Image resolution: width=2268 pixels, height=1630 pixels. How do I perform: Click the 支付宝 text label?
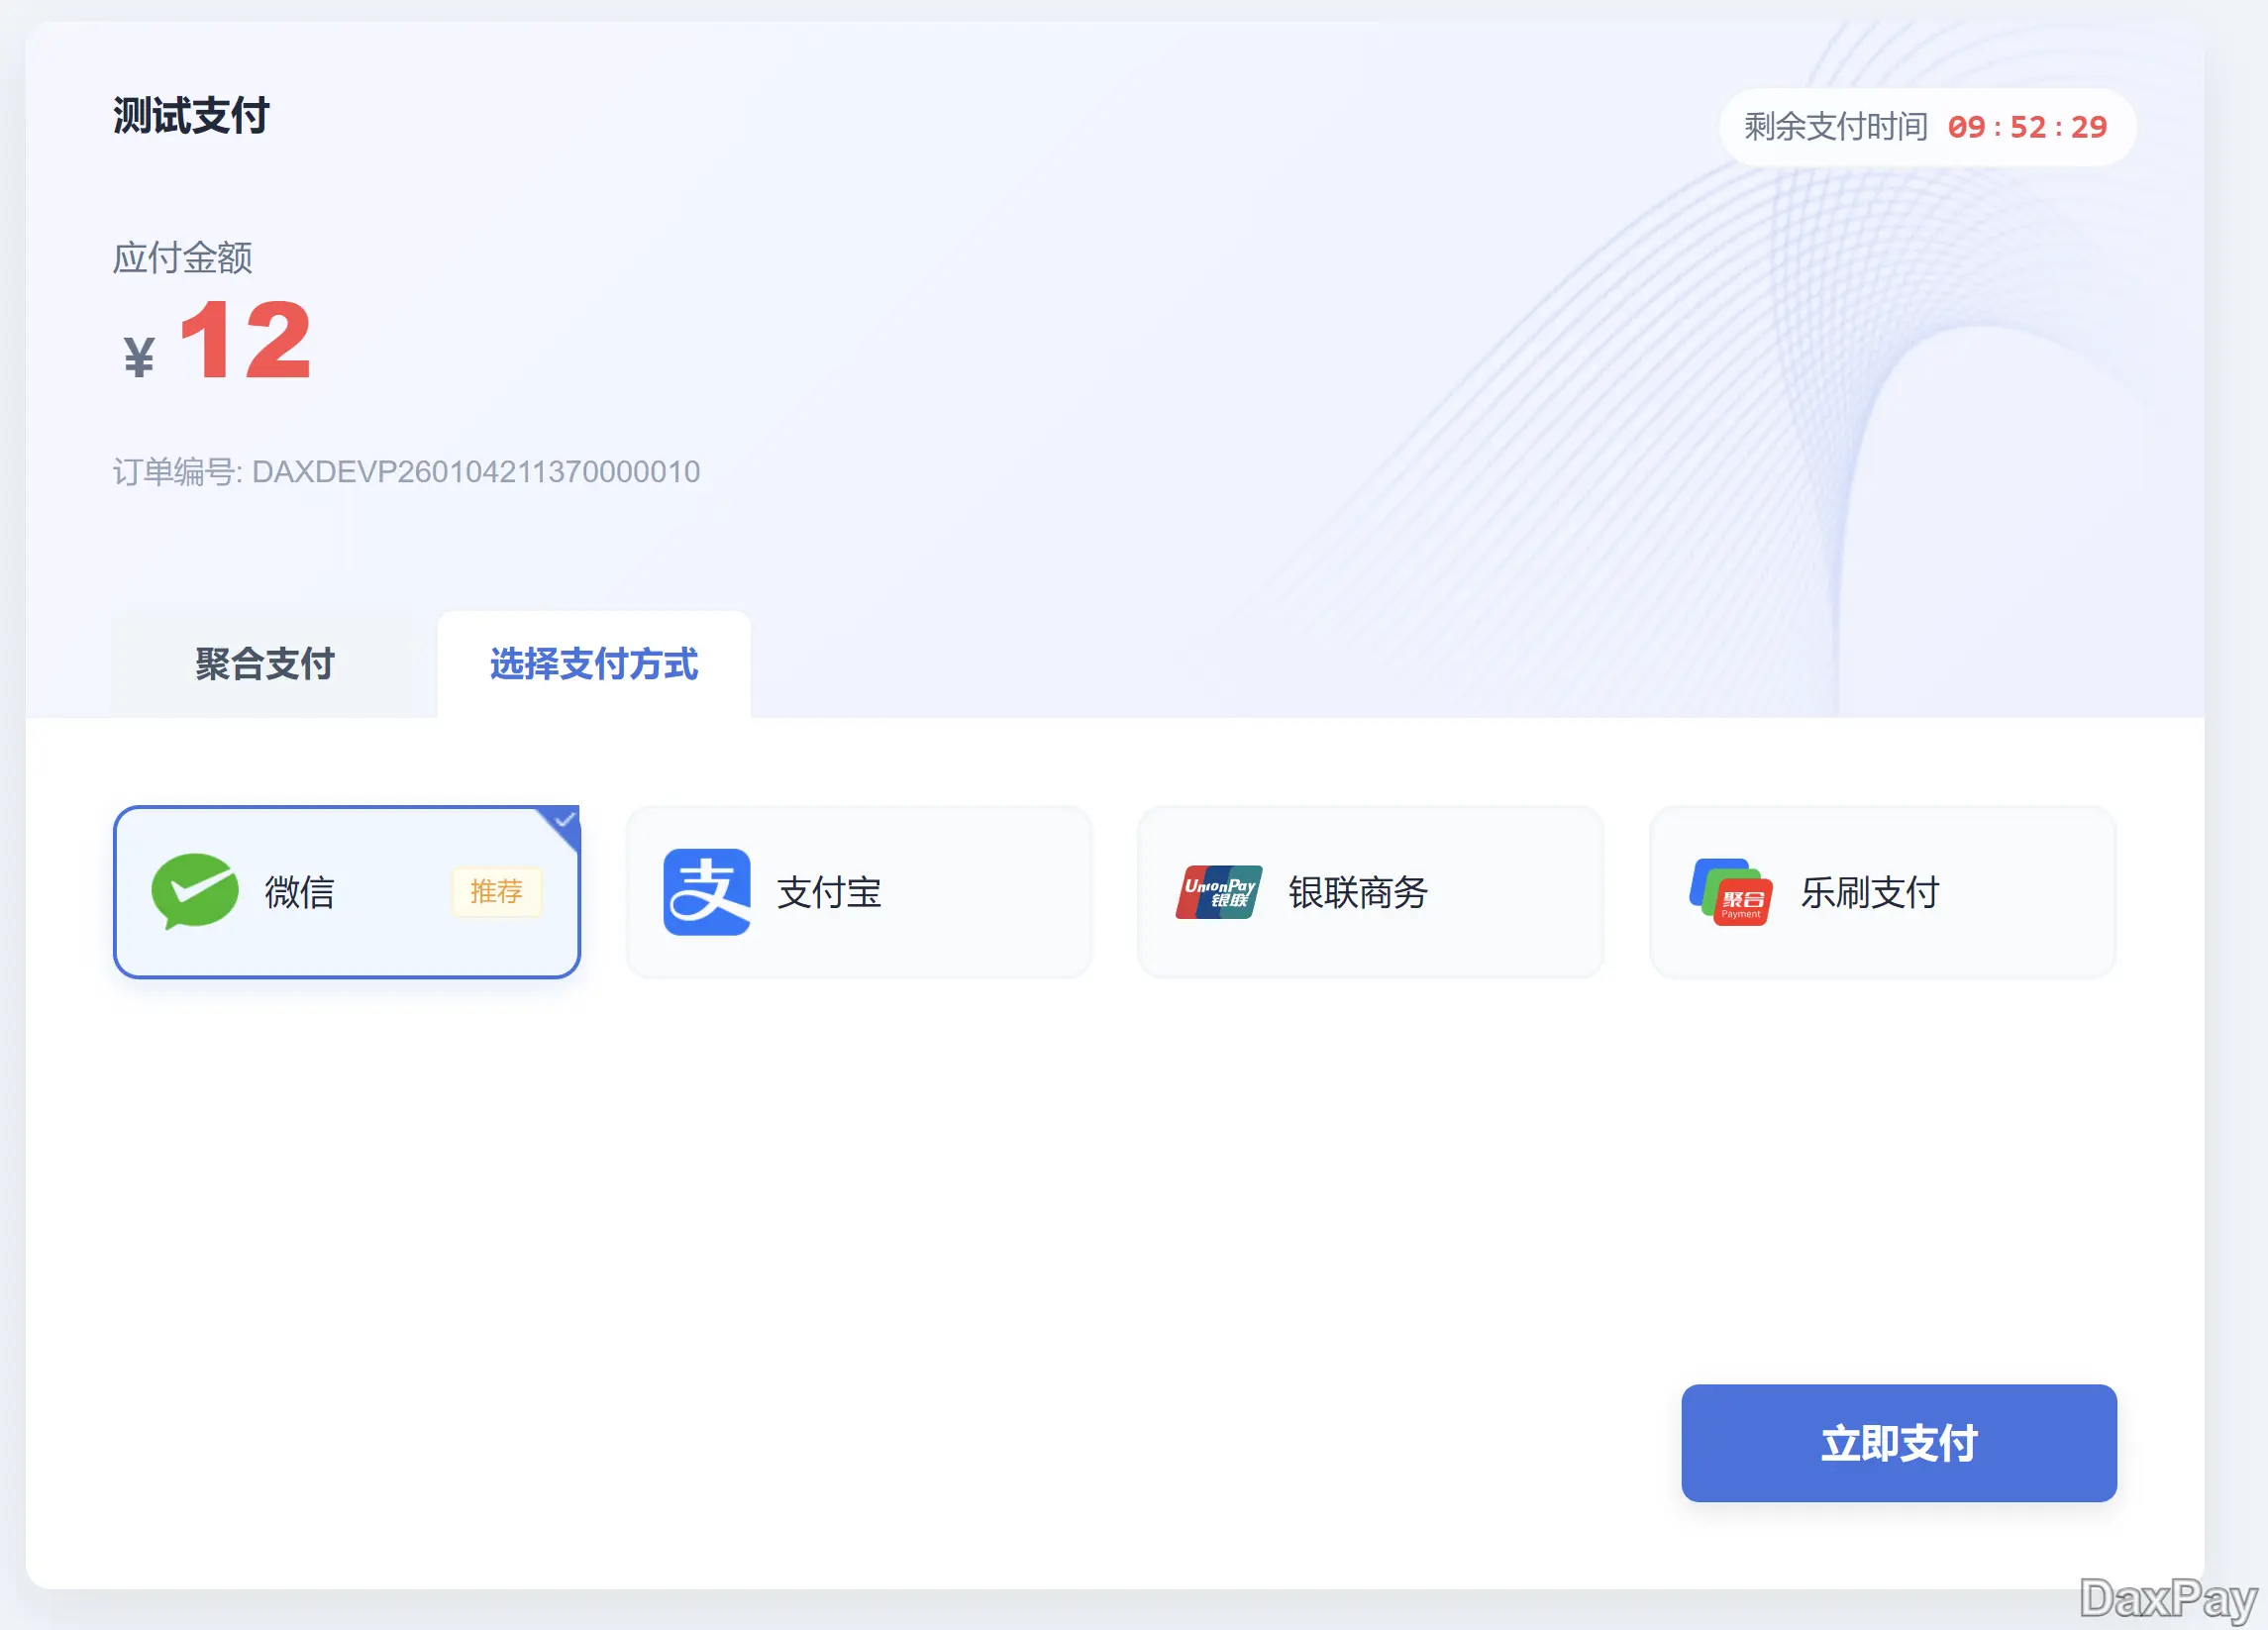pyautogui.click(x=829, y=895)
